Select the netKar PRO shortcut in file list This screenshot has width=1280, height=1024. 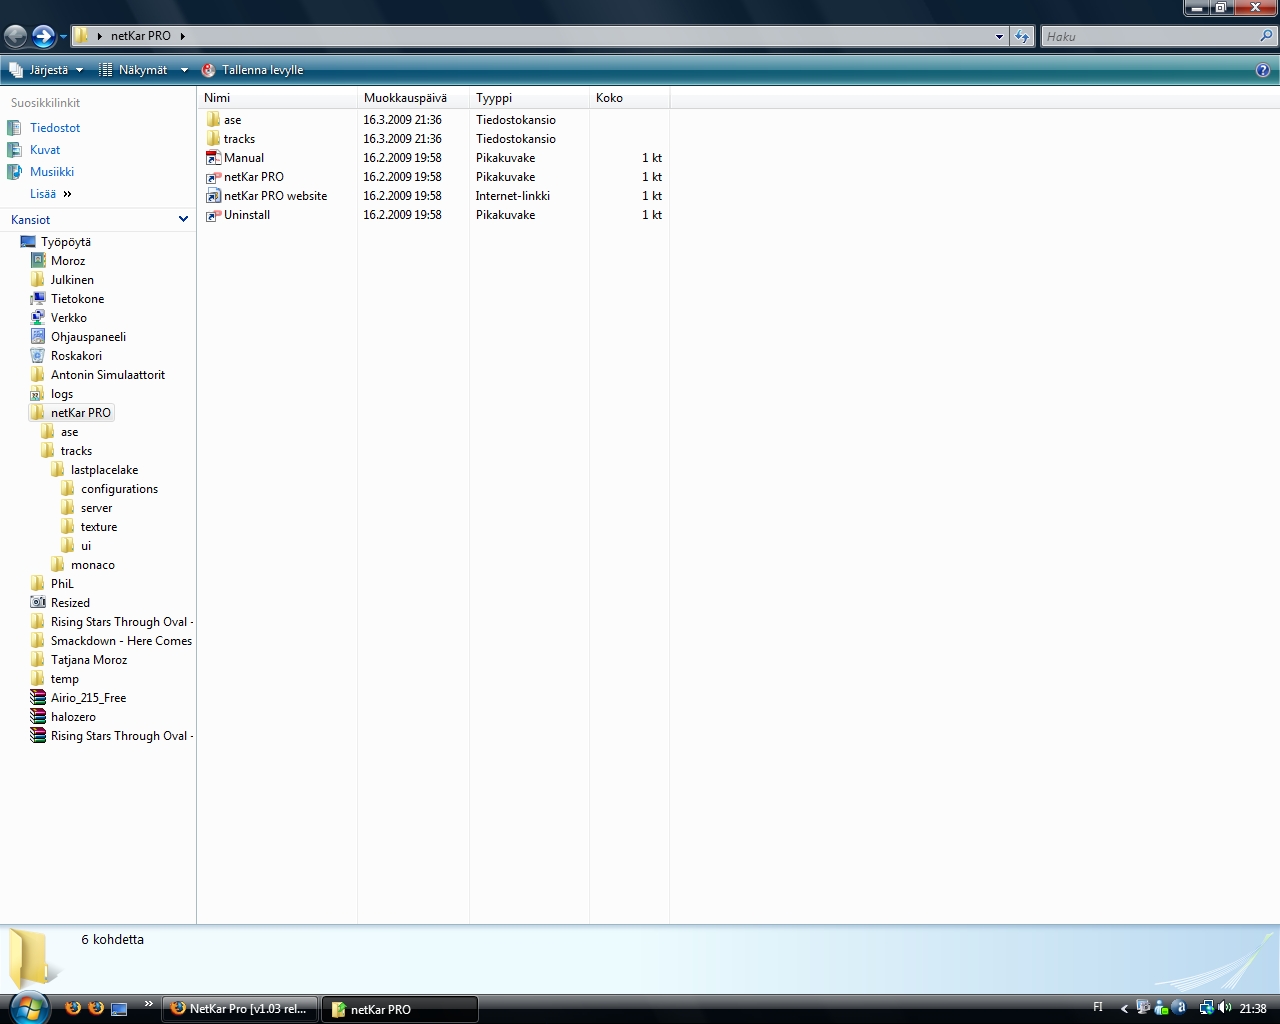(254, 177)
